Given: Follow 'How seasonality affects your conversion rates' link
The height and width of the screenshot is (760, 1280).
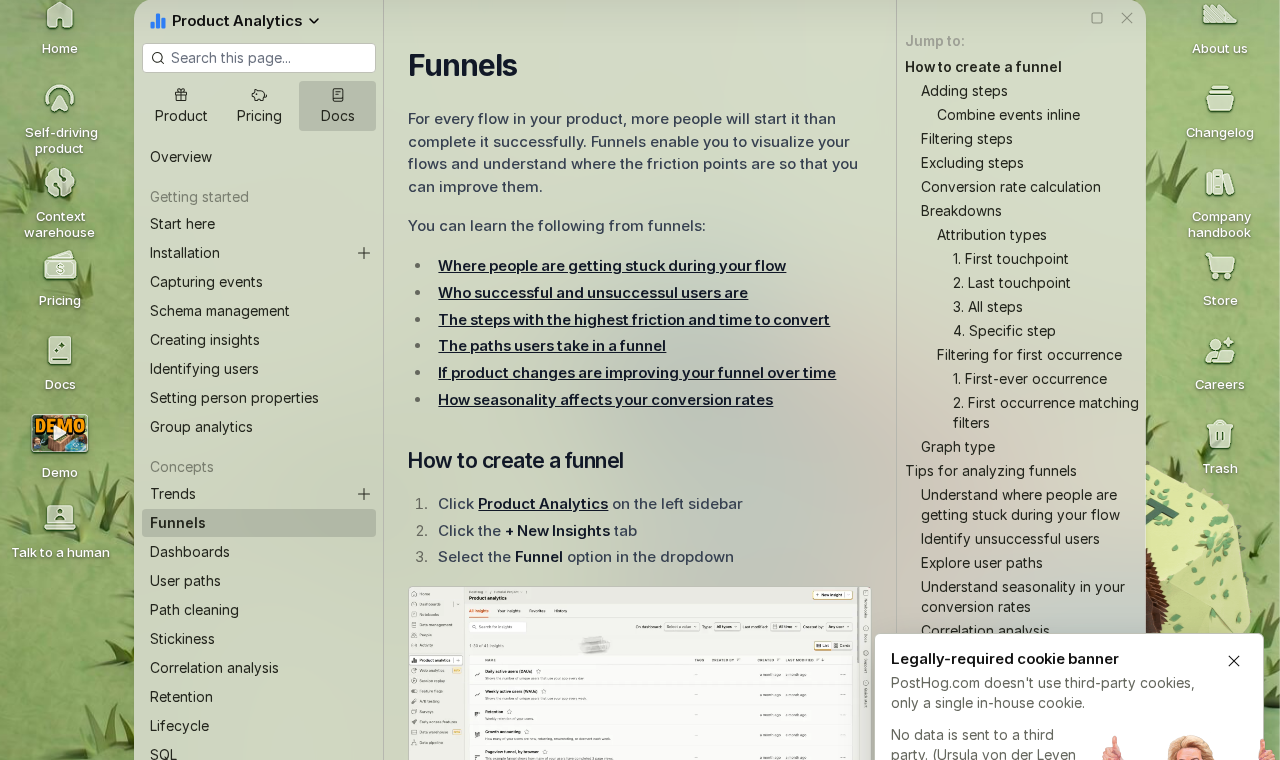Looking at the screenshot, I should [x=605, y=400].
